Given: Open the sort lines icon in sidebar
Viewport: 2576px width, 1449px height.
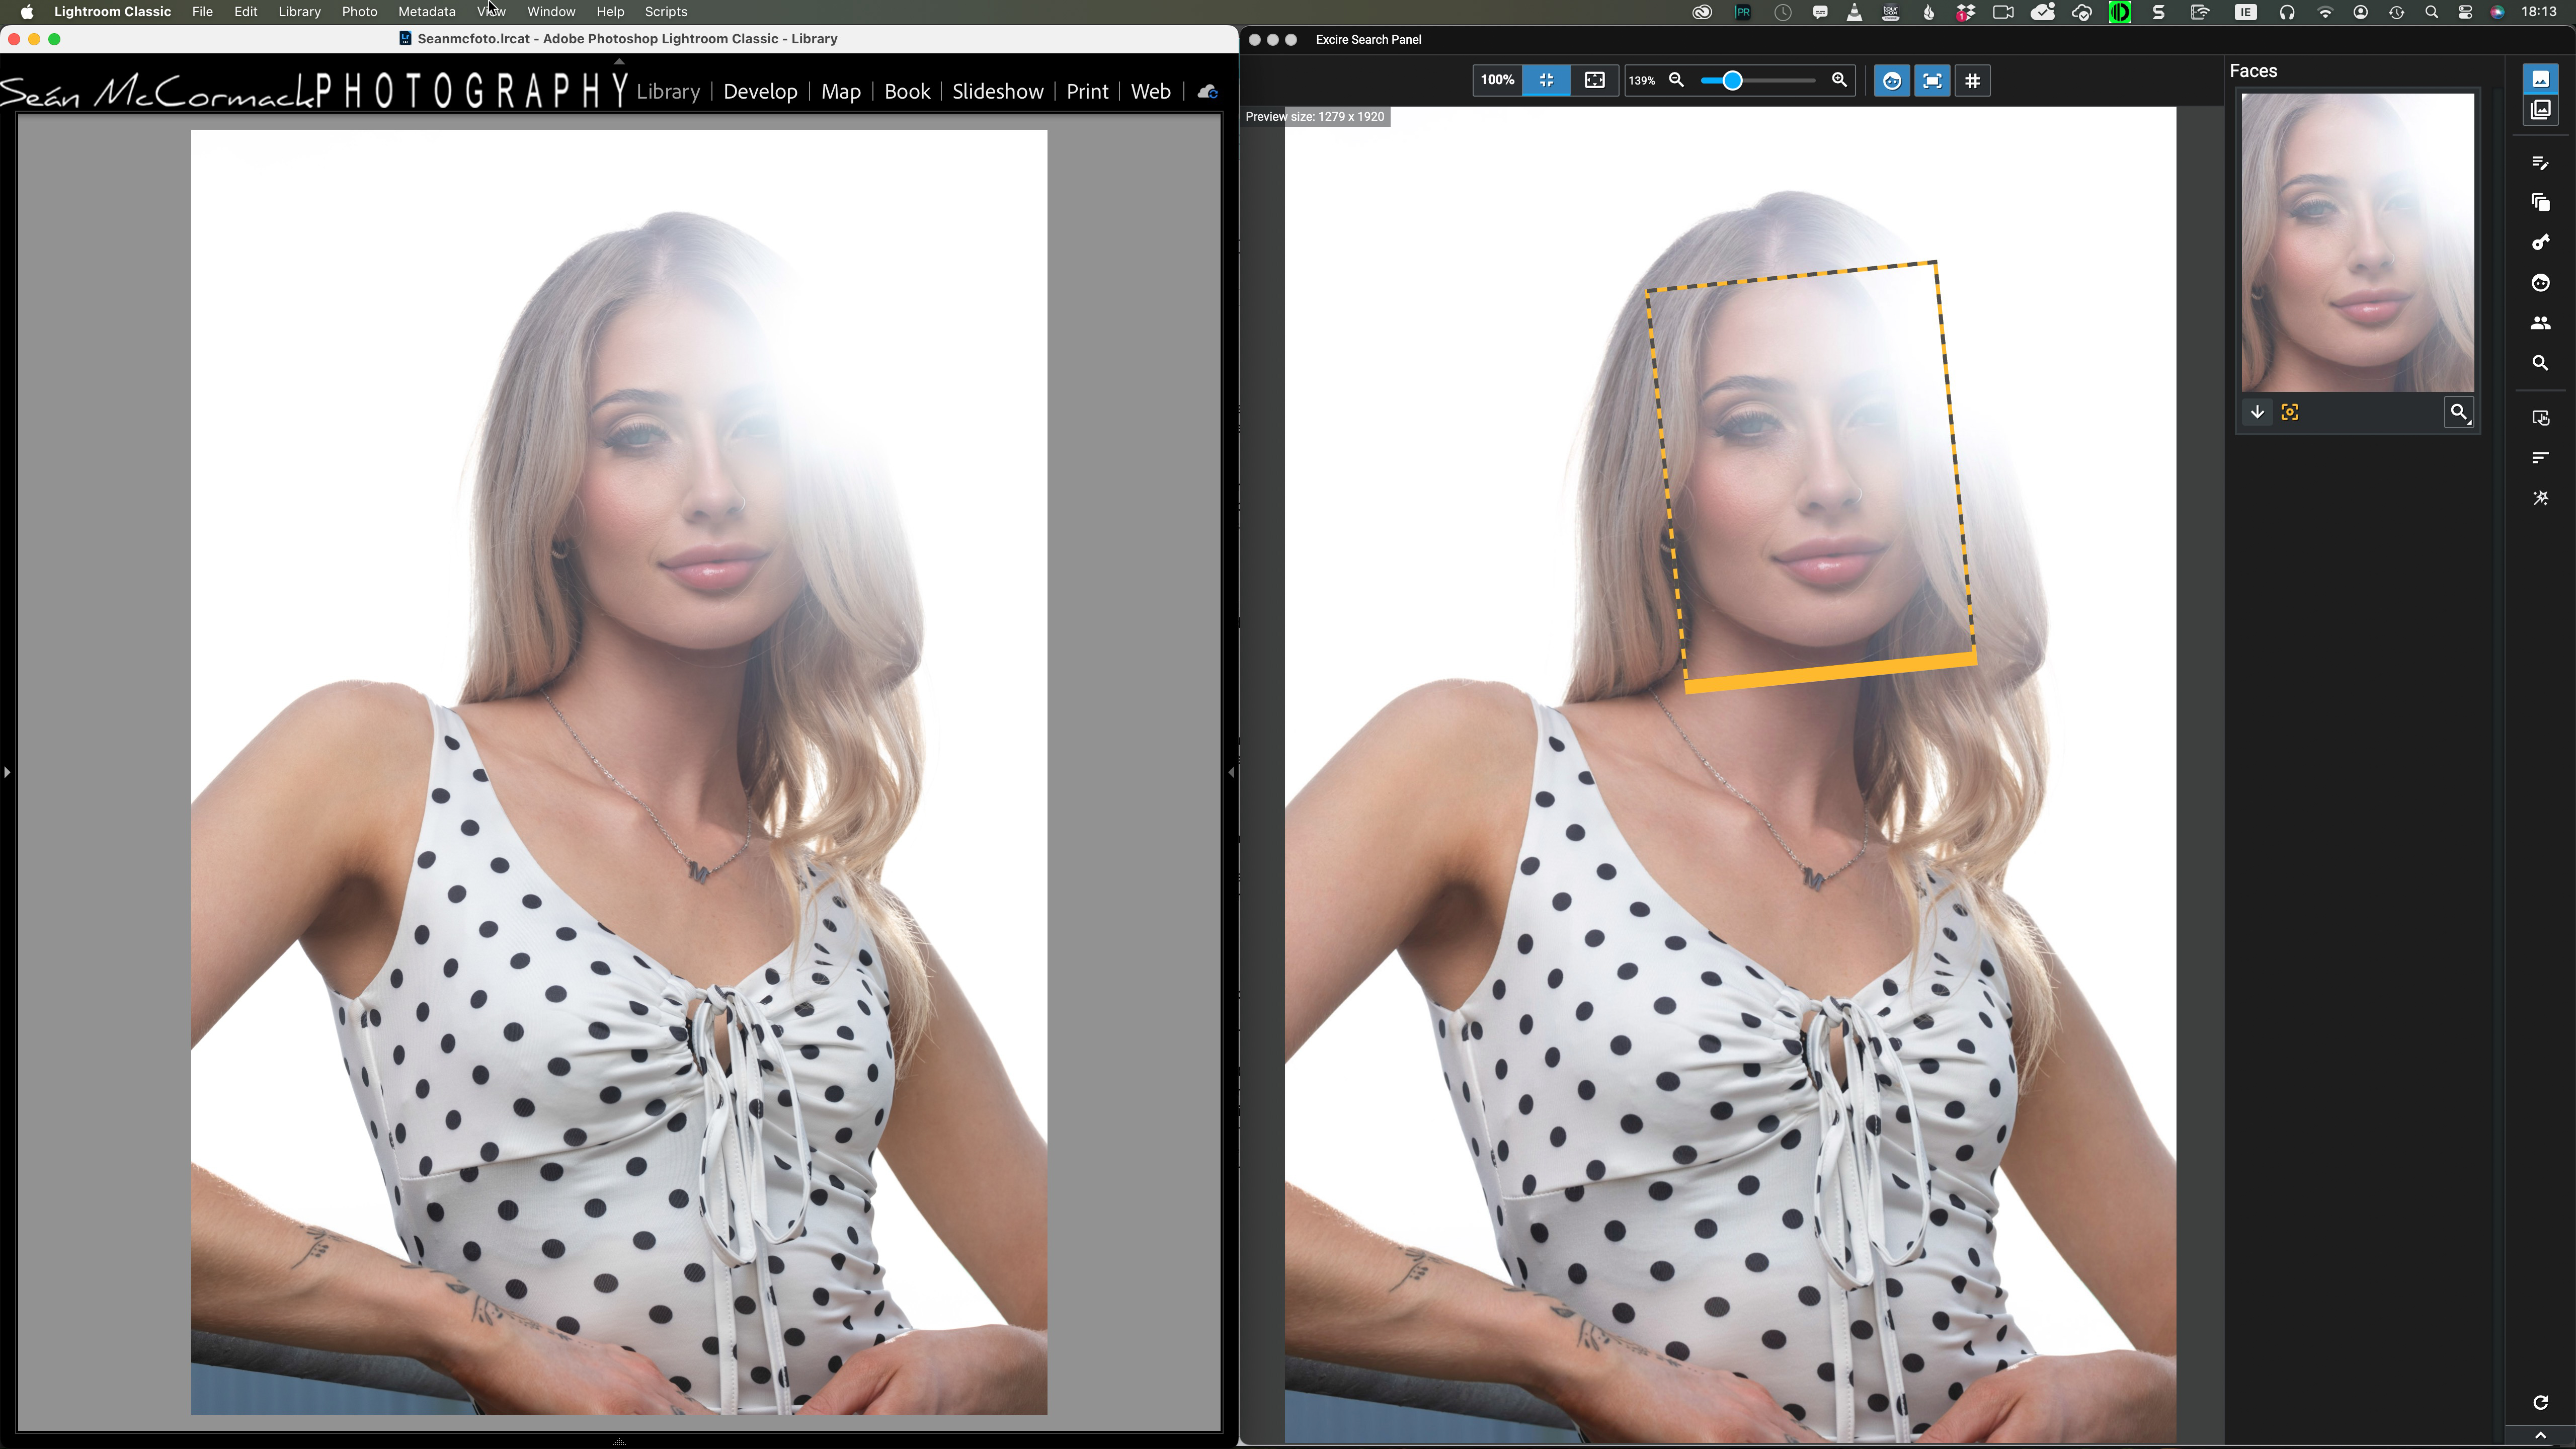Looking at the screenshot, I should (x=2540, y=457).
